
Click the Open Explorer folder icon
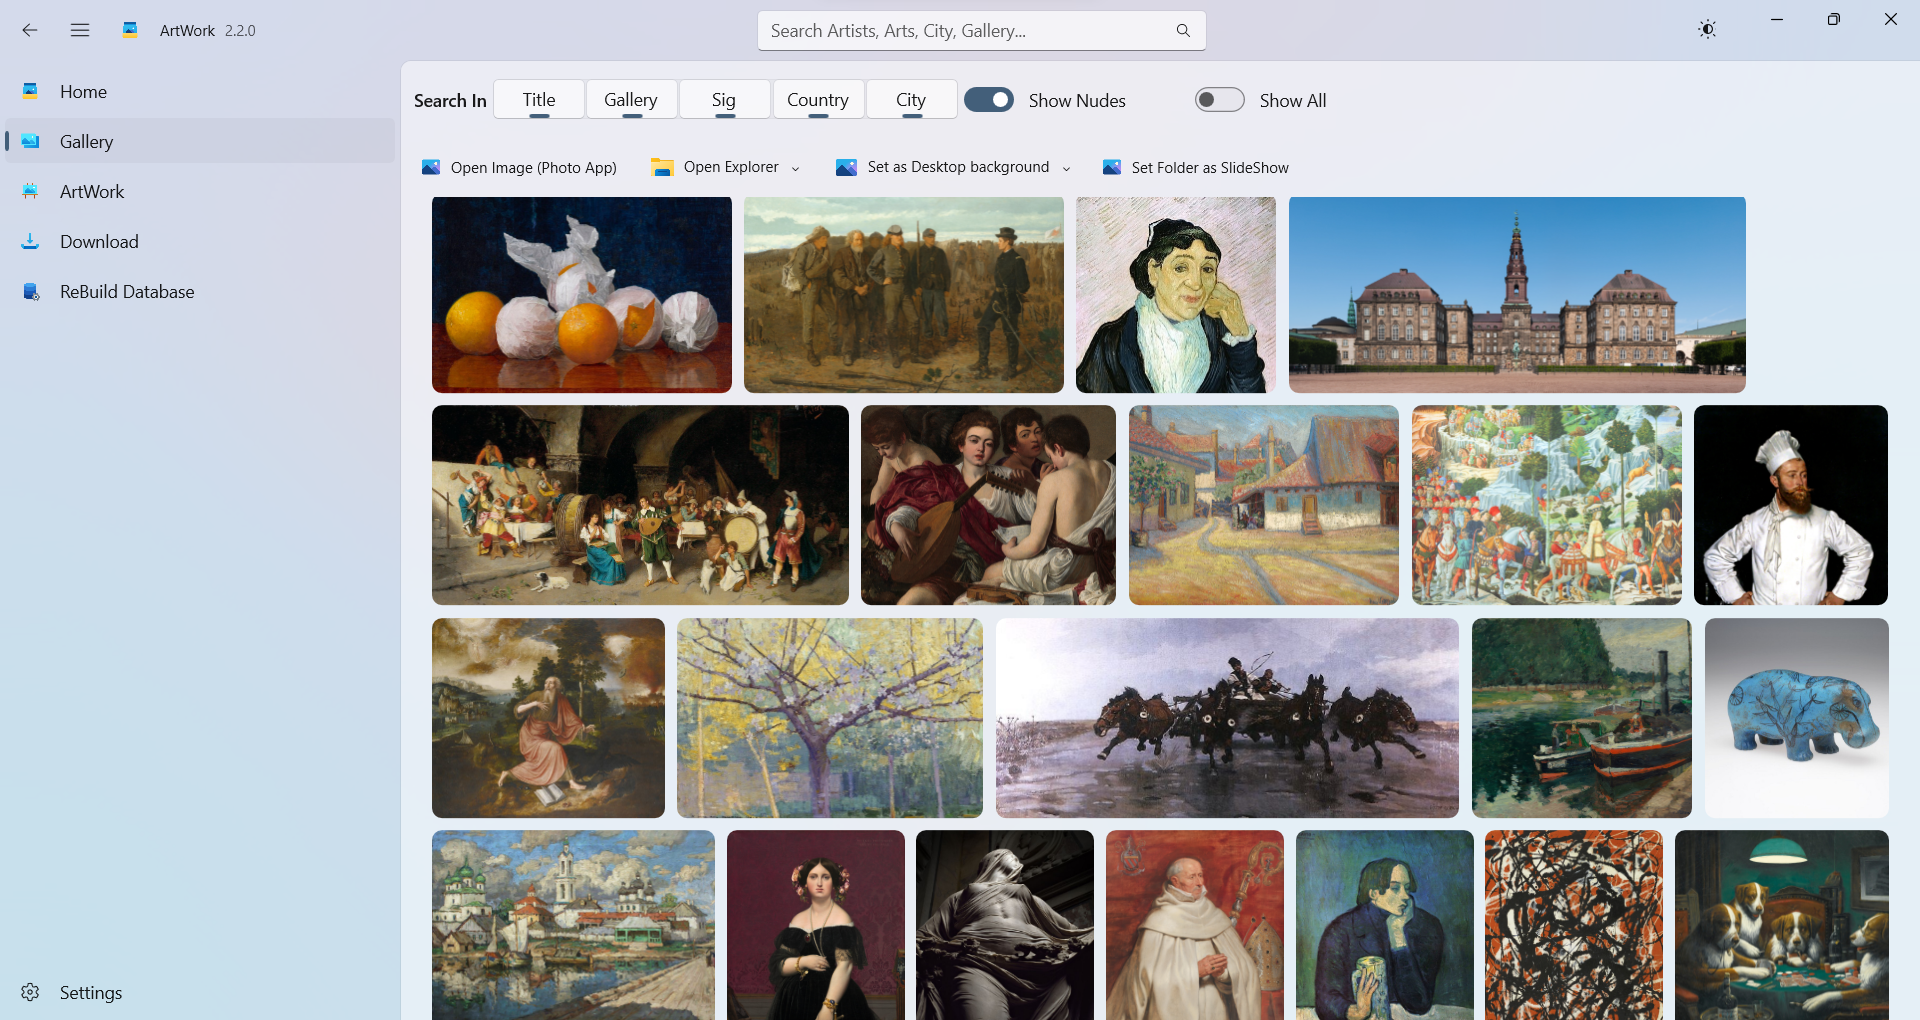pyautogui.click(x=662, y=167)
